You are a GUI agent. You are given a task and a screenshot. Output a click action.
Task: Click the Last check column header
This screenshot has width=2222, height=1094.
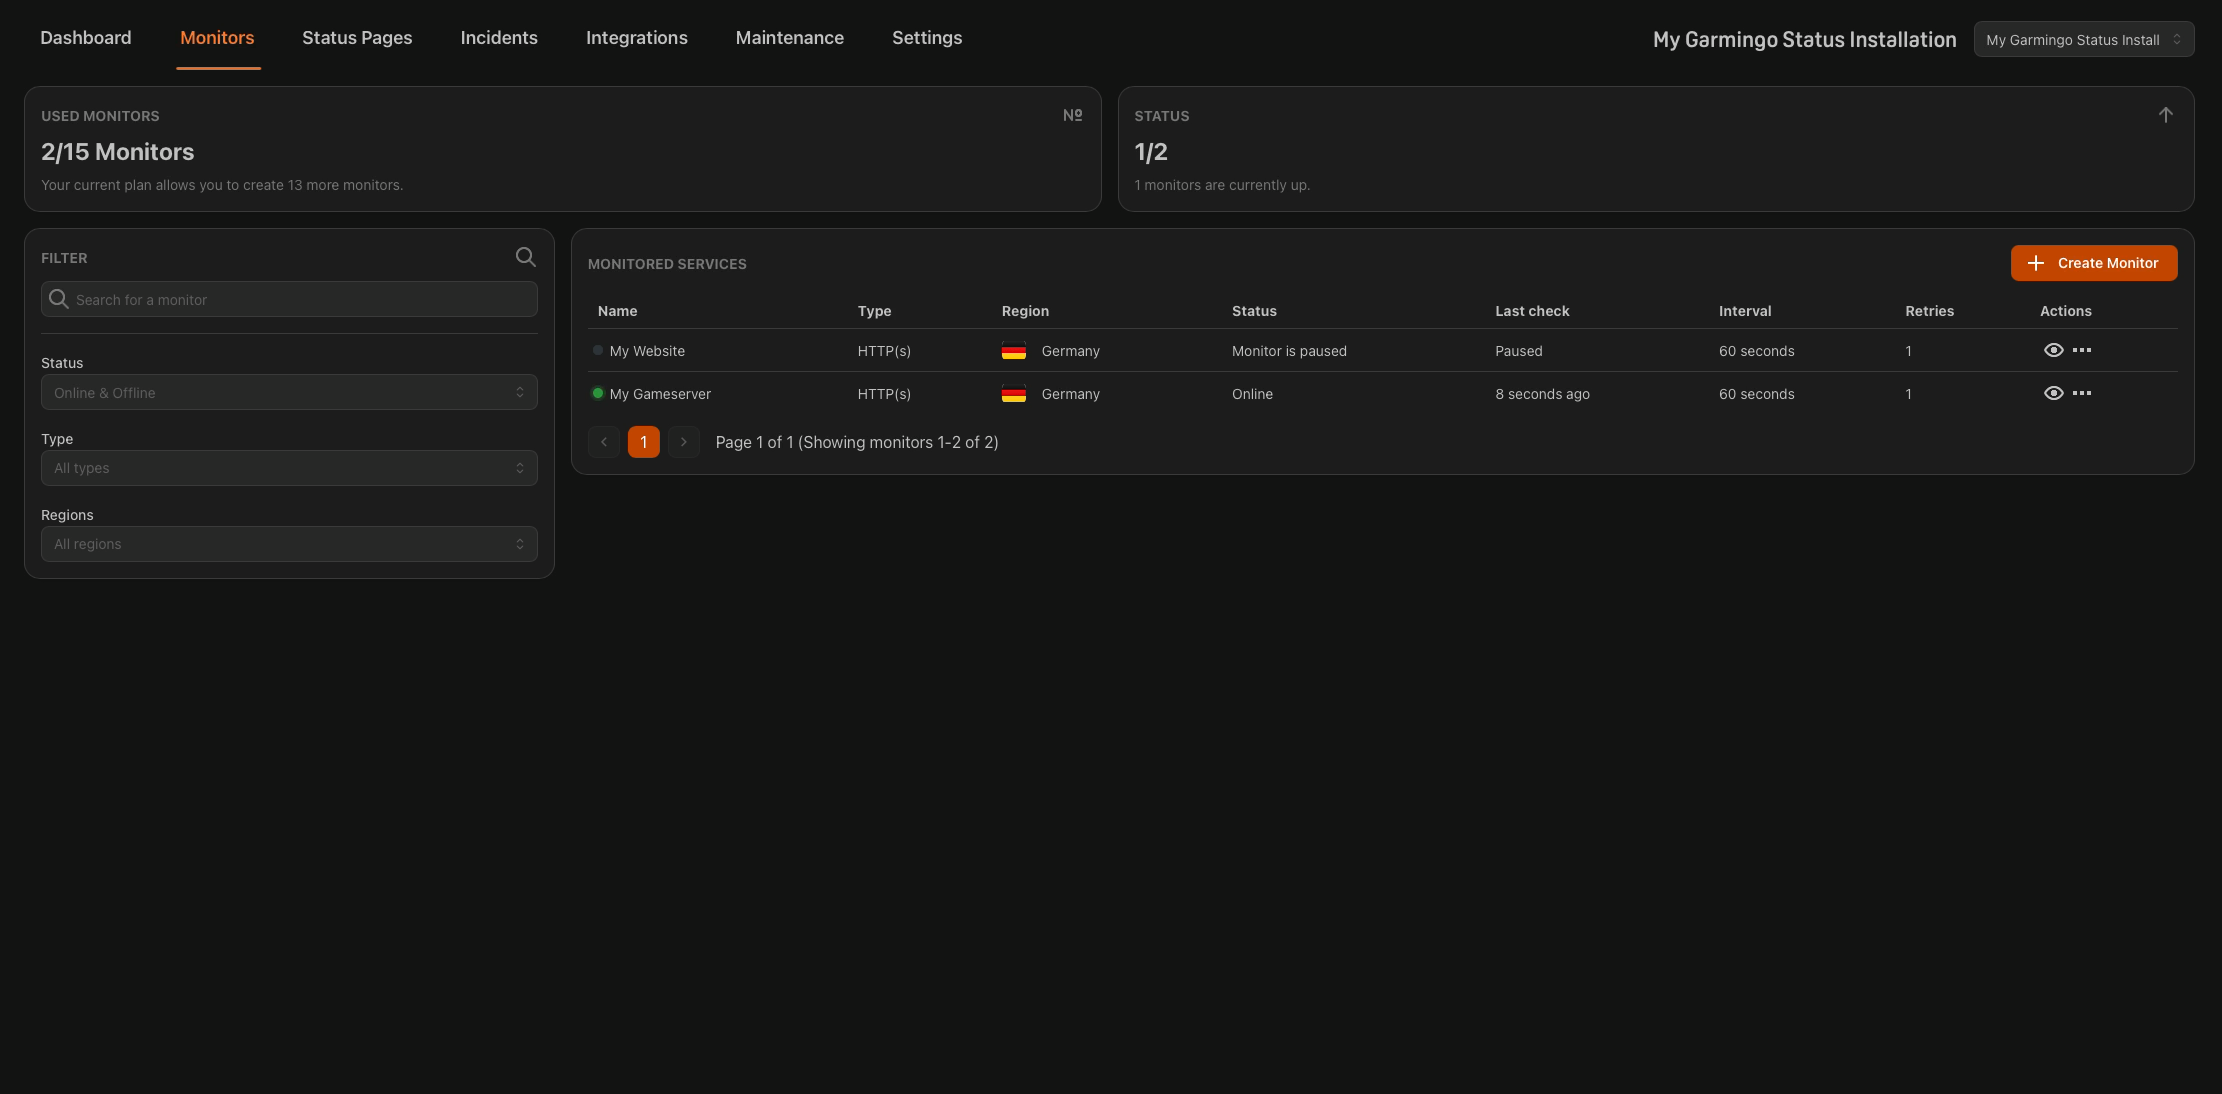click(1532, 311)
